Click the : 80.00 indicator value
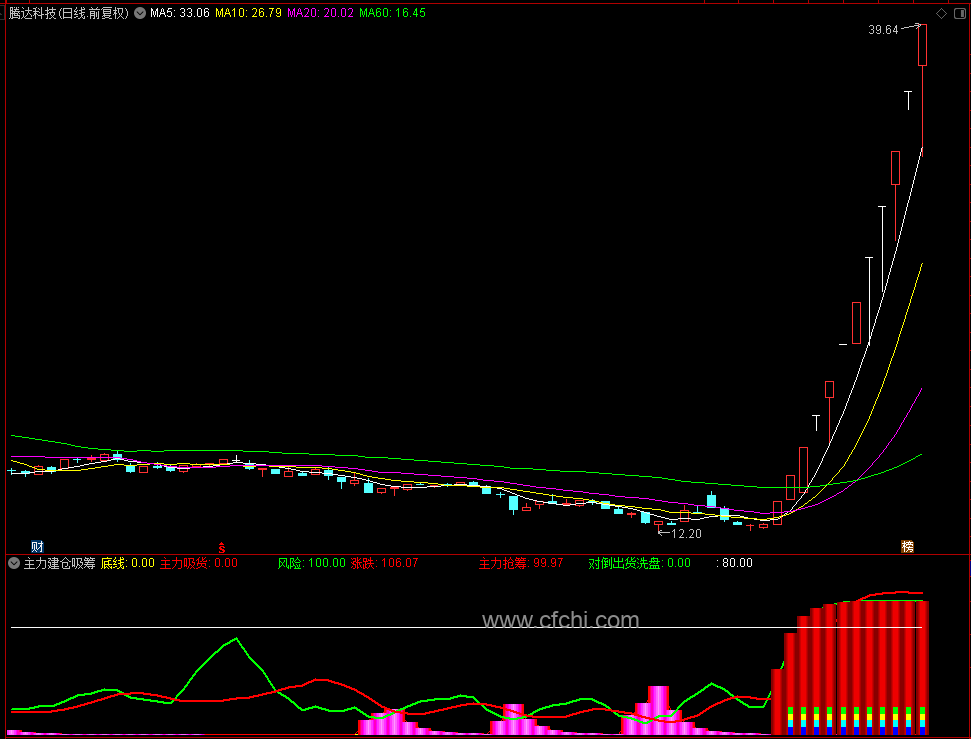Viewport: 971px width, 739px height. click(x=734, y=563)
